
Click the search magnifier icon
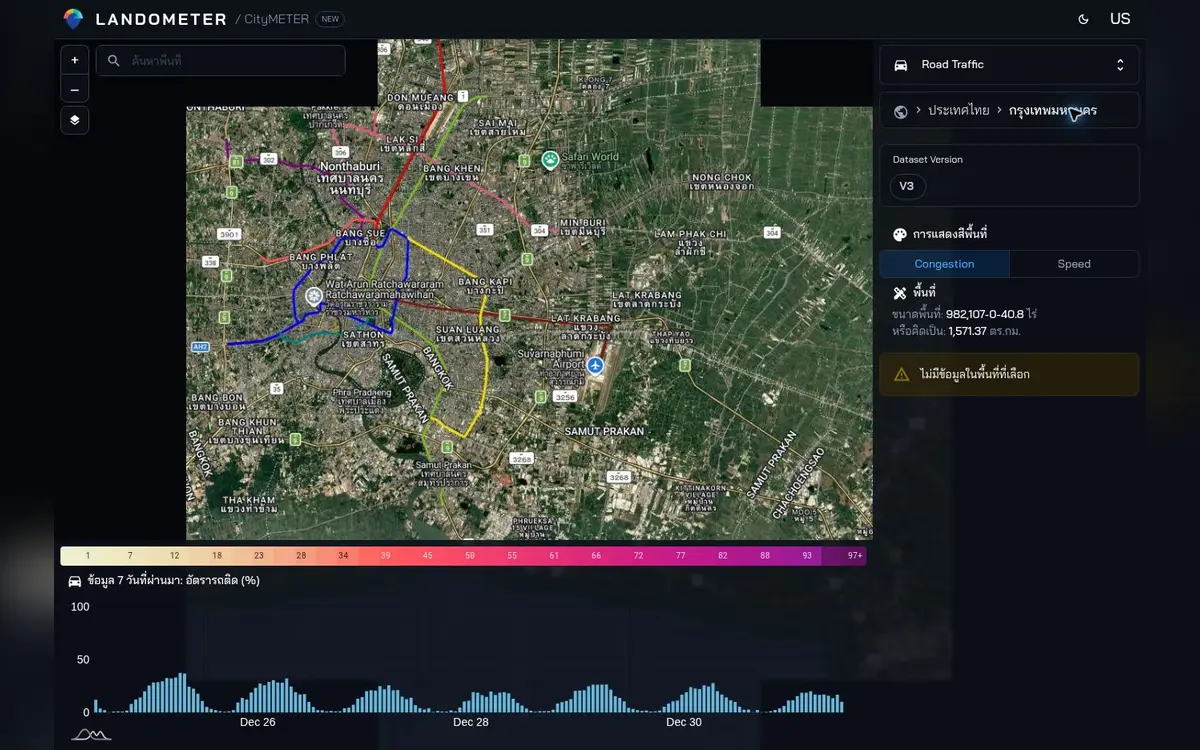pos(114,61)
